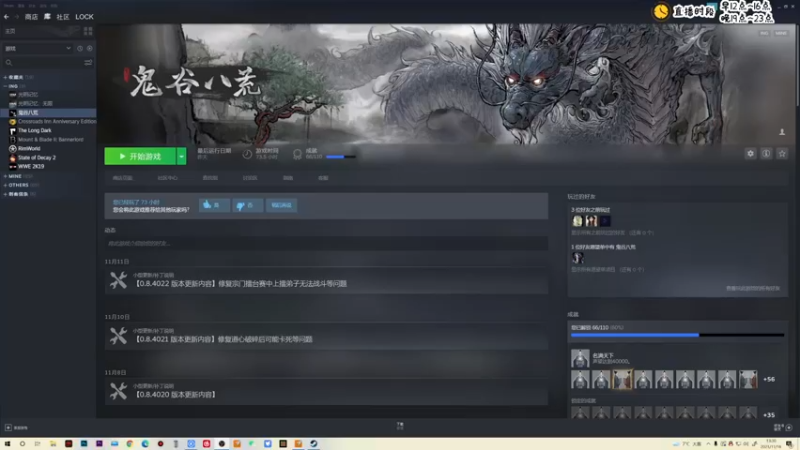Image resolution: width=800 pixels, height=450 pixels.
Task: Click wishlist friend avatar
Action: tap(578, 258)
